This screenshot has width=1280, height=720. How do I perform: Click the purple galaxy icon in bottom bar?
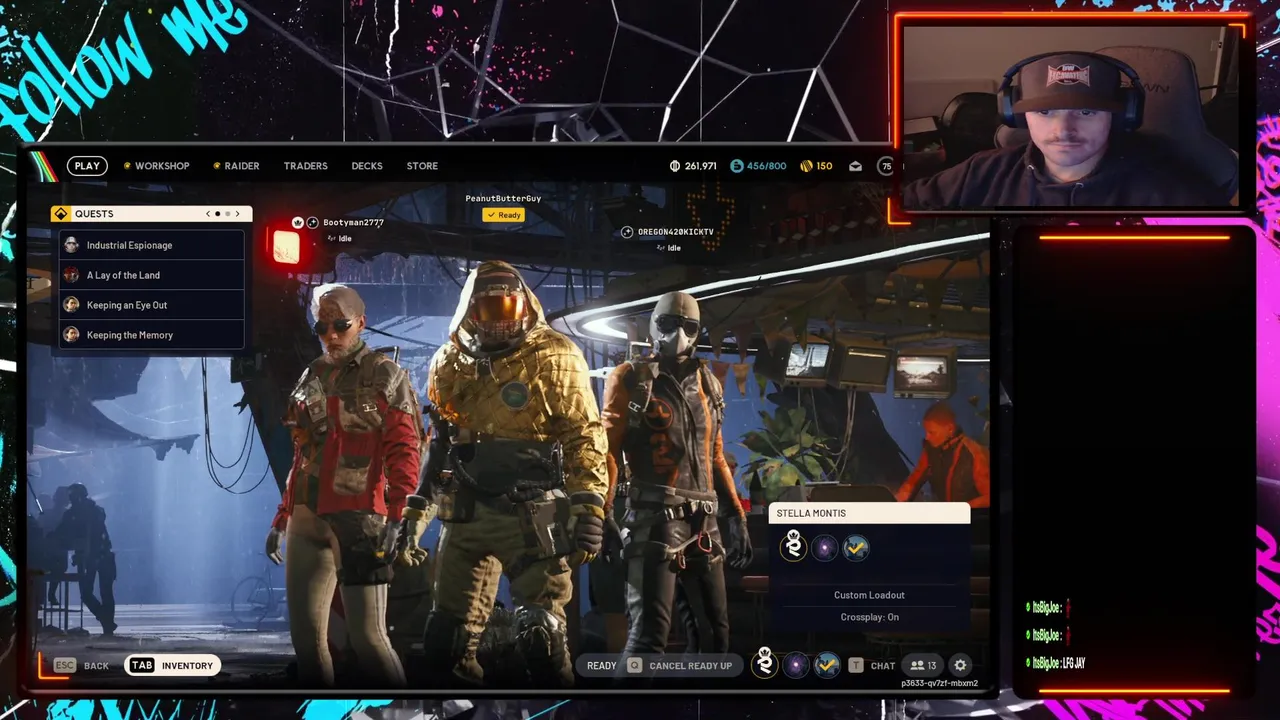796,665
